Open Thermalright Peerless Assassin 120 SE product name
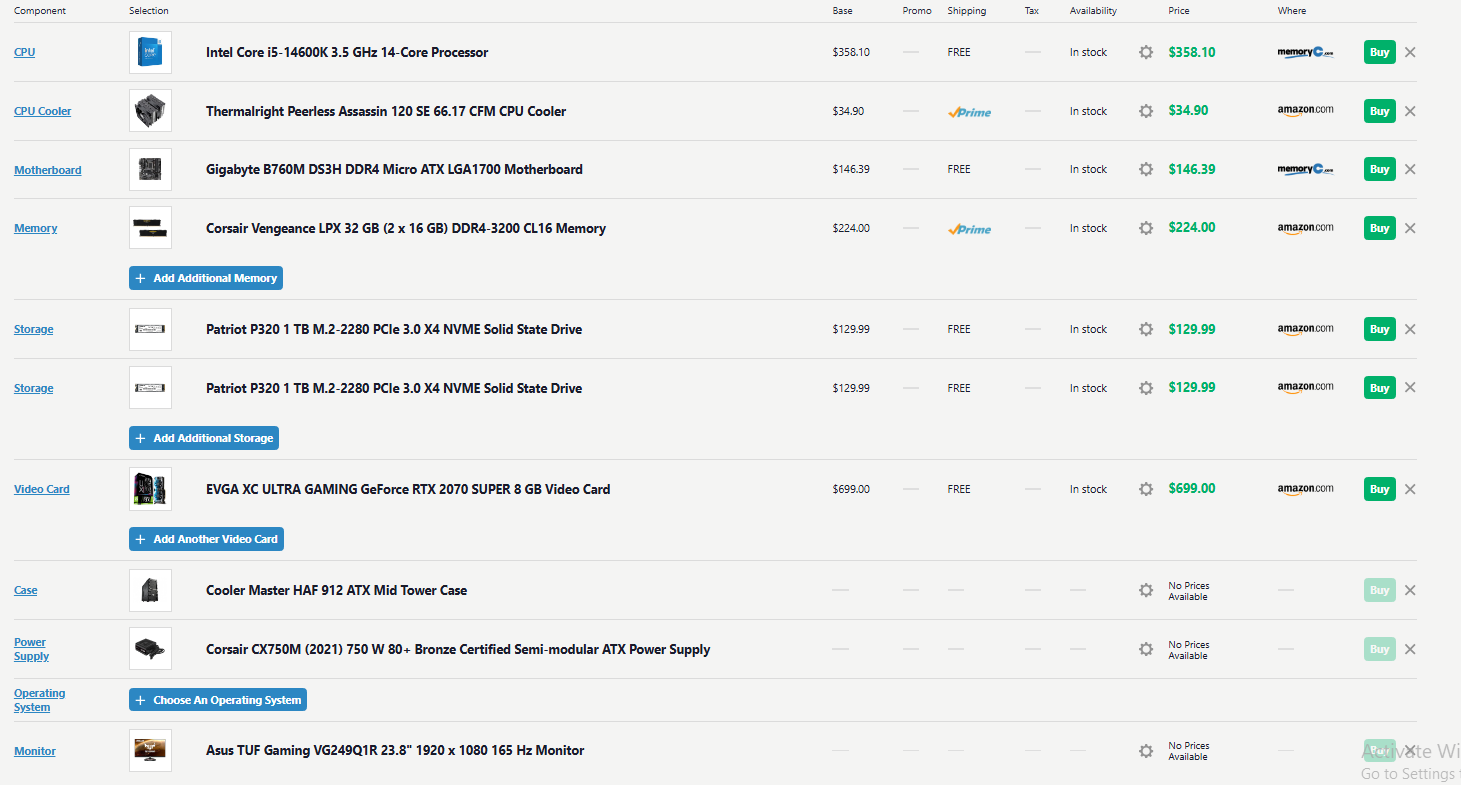Image resolution: width=1461 pixels, height=785 pixels. coord(386,111)
